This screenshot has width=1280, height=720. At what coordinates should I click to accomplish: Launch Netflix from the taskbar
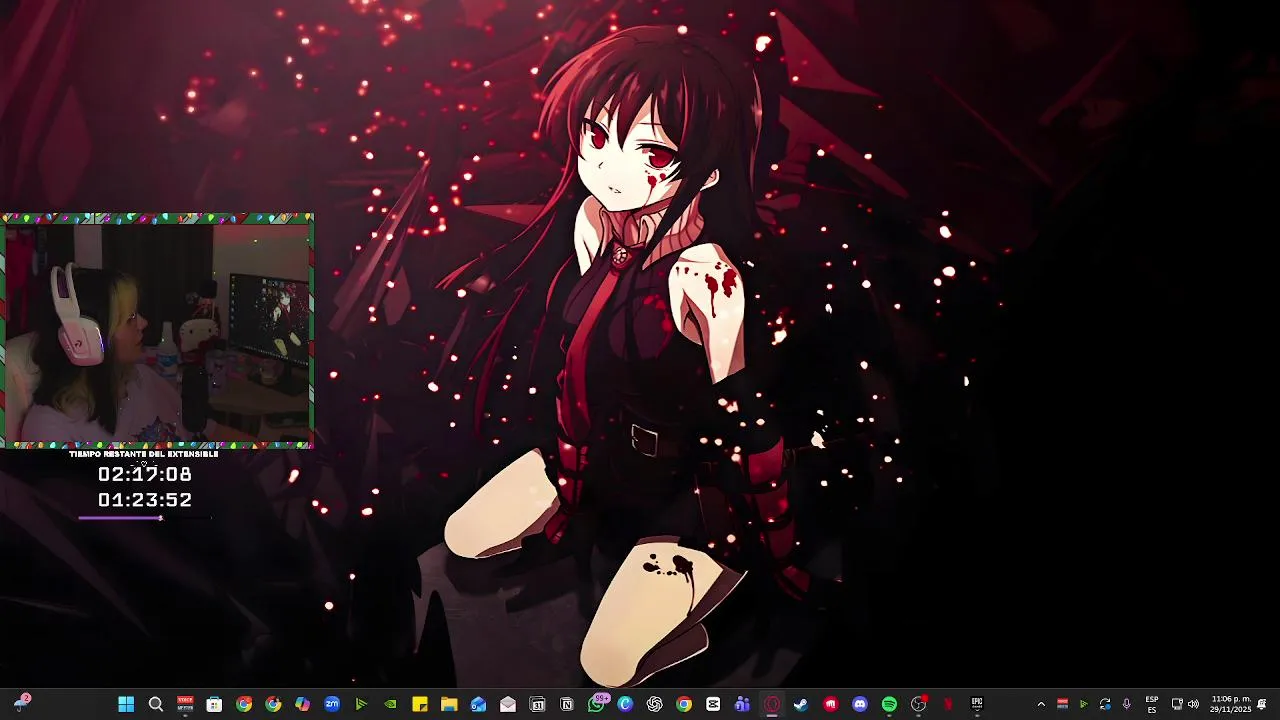948,704
